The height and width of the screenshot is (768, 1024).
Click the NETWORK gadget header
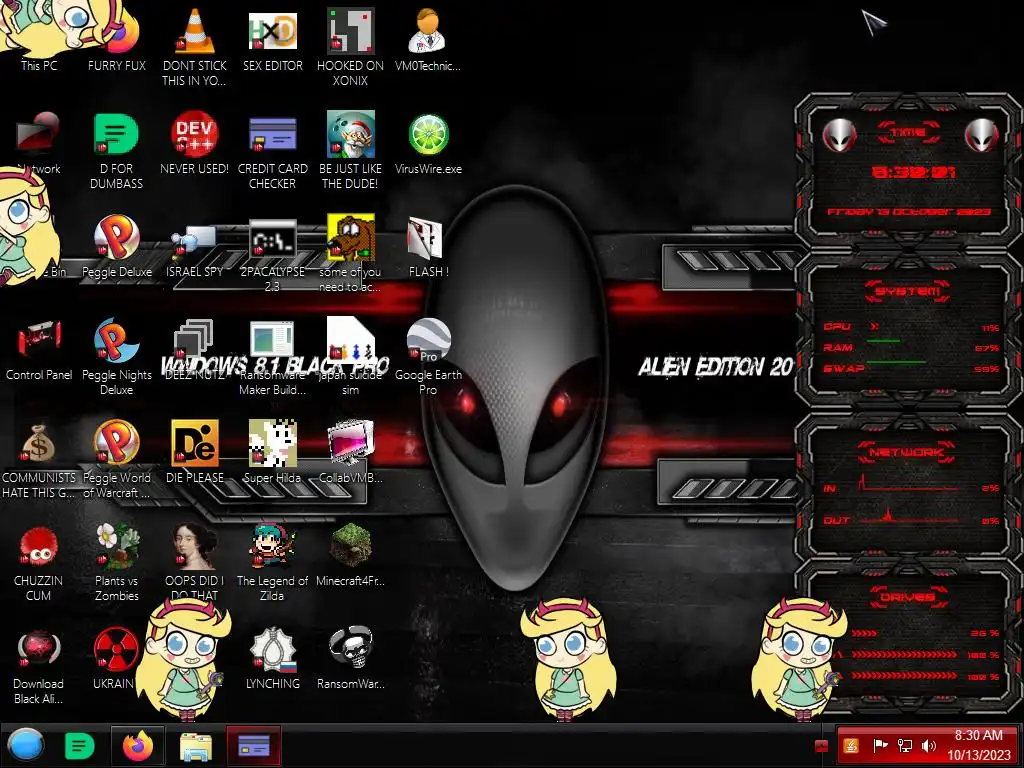click(x=906, y=452)
